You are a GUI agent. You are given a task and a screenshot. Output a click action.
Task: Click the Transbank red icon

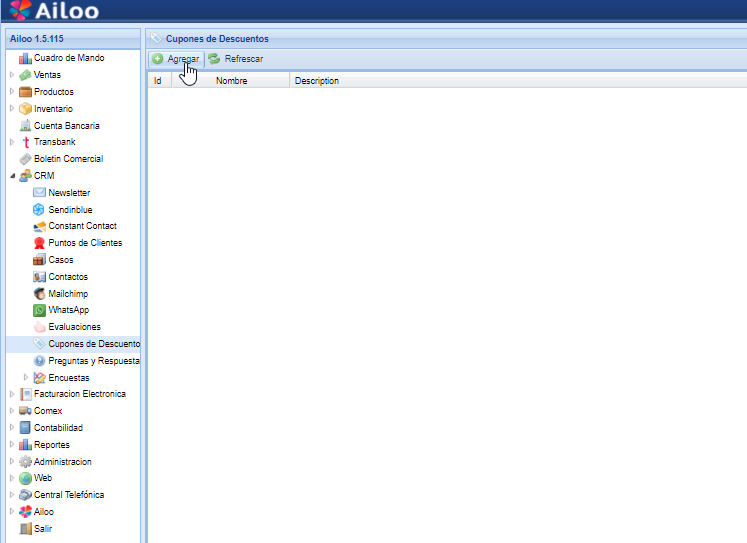[26, 142]
